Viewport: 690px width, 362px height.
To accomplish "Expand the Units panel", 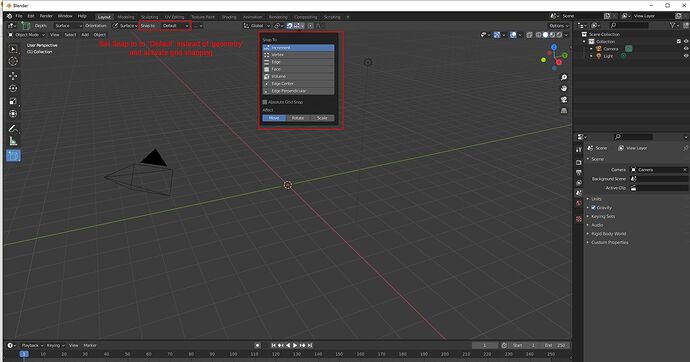I will coord(595,199).
